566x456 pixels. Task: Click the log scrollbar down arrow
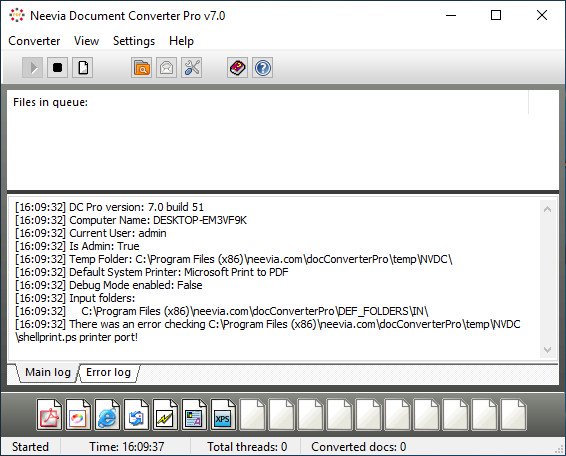548,350
